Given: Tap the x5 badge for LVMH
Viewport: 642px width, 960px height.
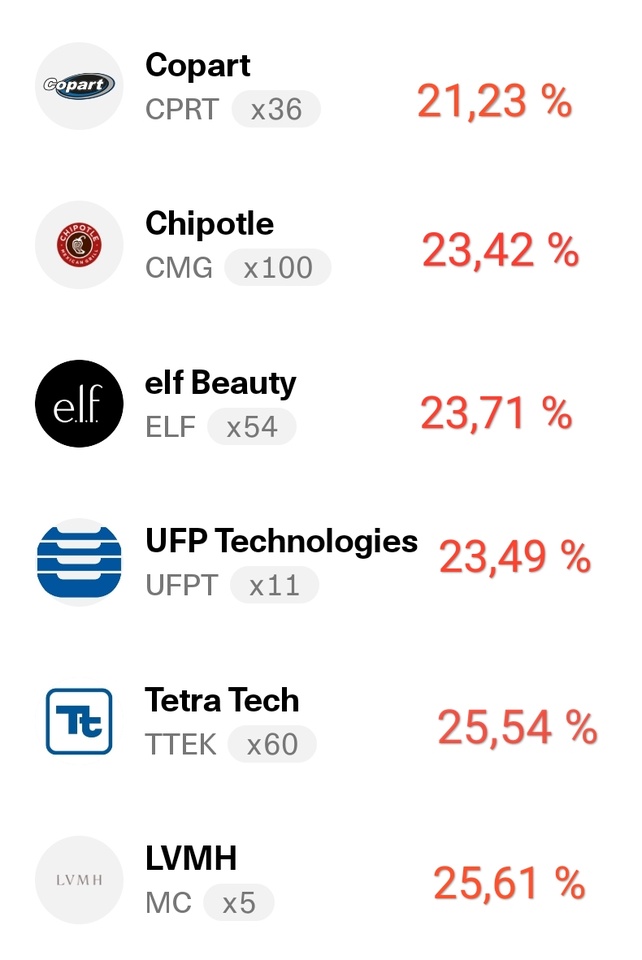Looking at the screenshot, I should pyautogui.click(x=238, y=903).
